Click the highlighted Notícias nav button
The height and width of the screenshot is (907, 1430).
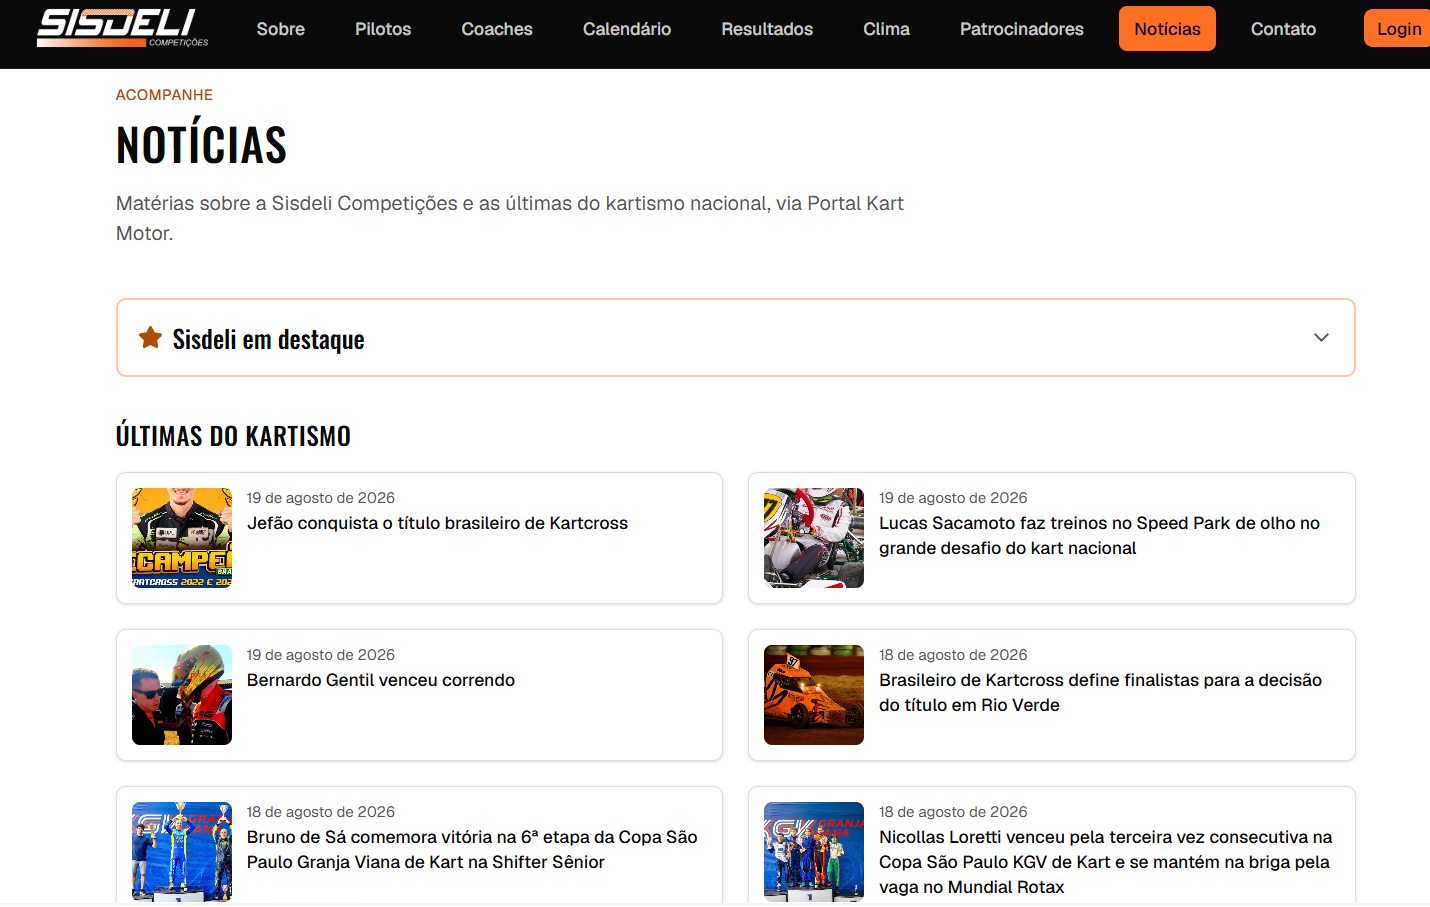click(1167, 29)
